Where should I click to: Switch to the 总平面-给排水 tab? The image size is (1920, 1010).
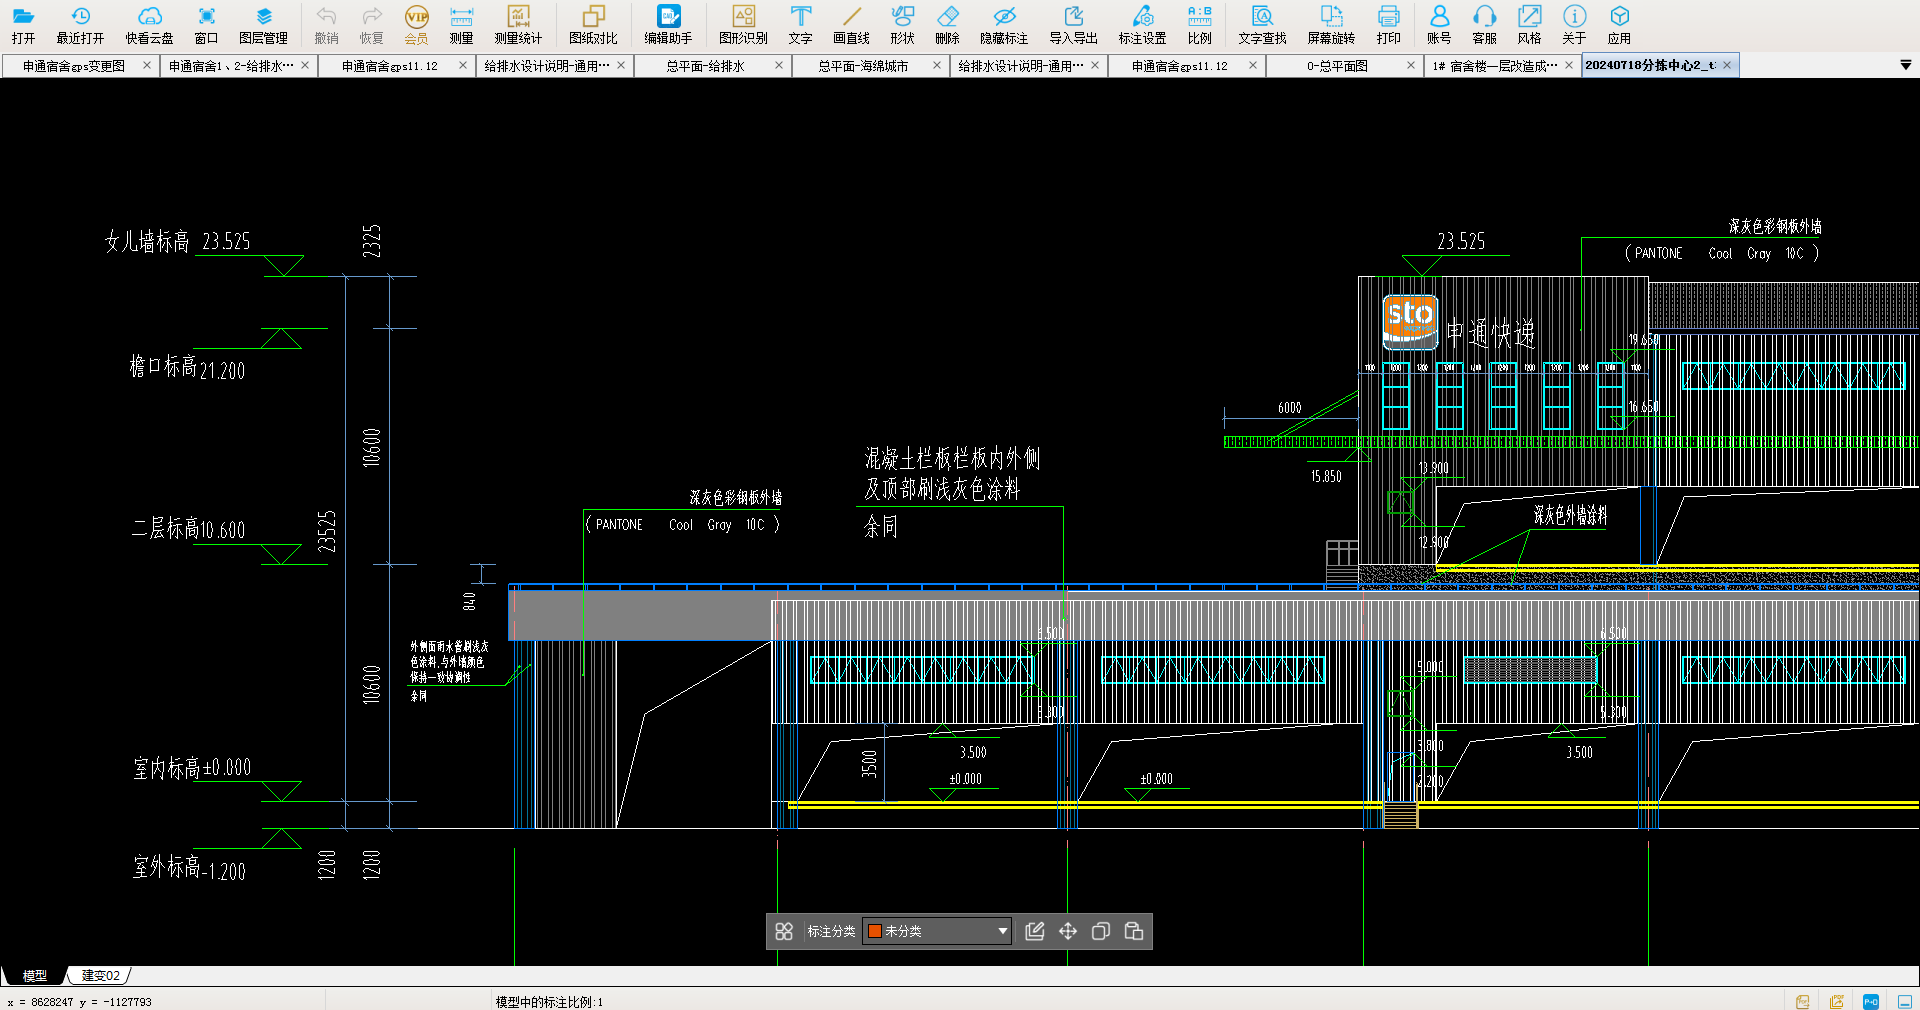pyautogui.click(x=705, y=66)
